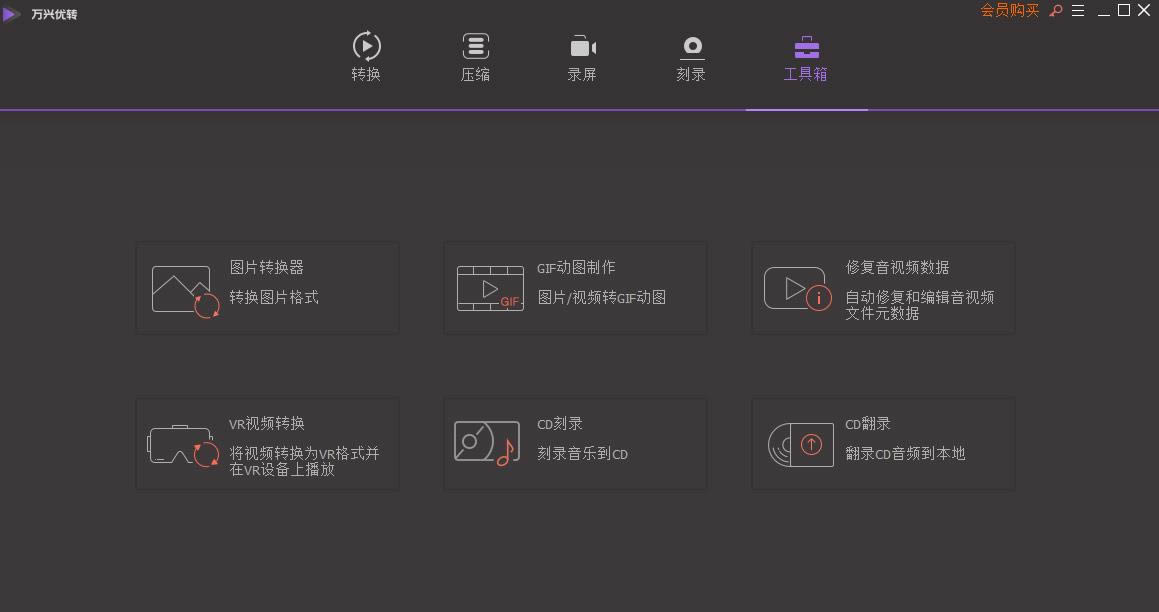Click the 刻录 disc burn icon
This screenshot has width=1159, height=612.
pyautogui.click(x=691, y=46)
